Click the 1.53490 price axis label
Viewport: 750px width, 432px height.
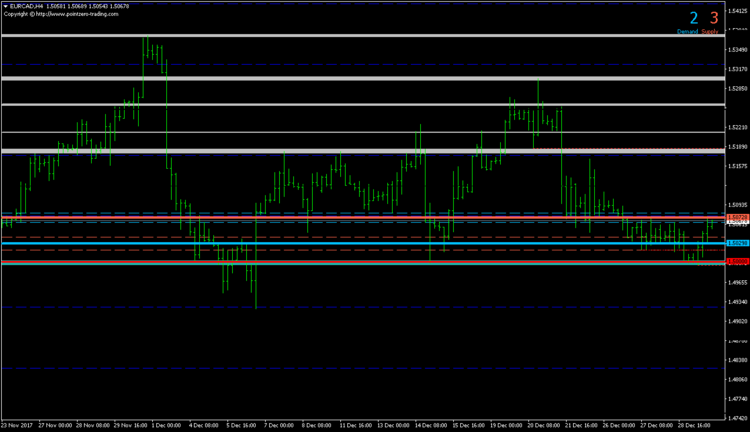[739, 50]
